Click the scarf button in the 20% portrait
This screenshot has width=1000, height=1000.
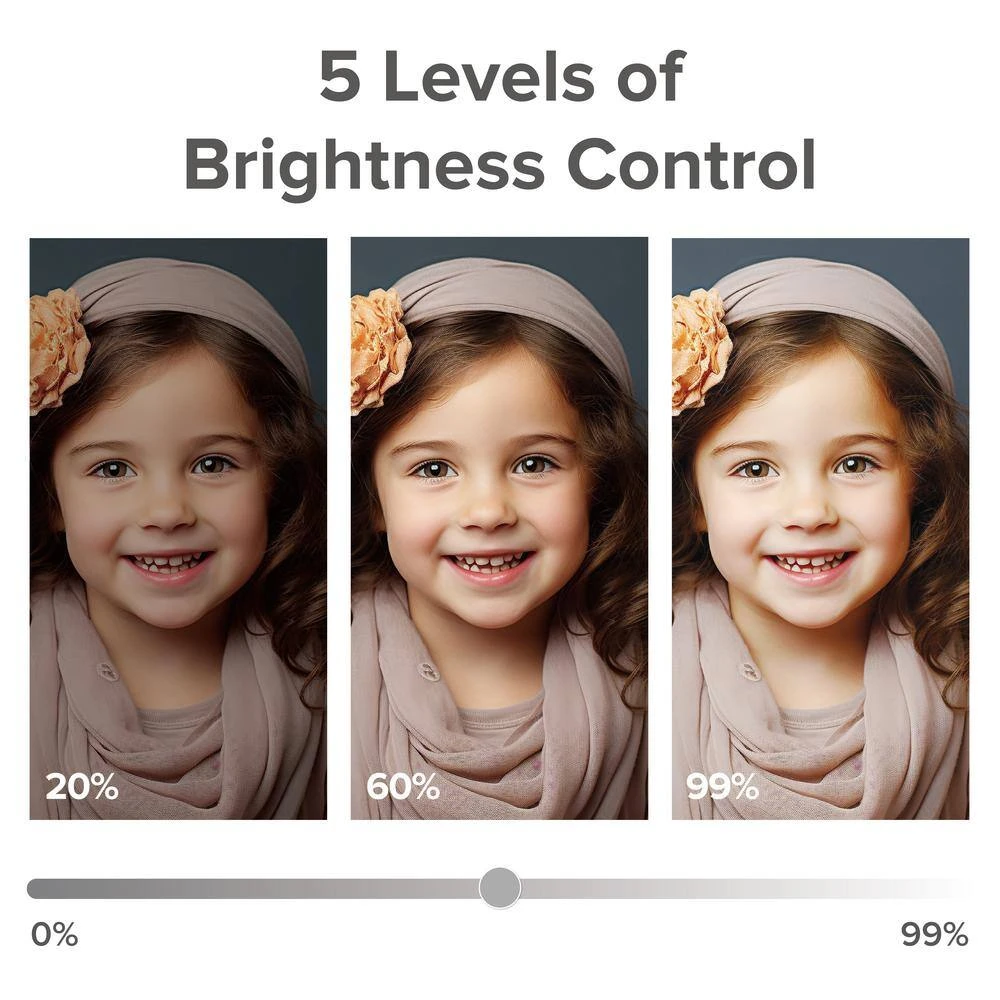(108, 671)
